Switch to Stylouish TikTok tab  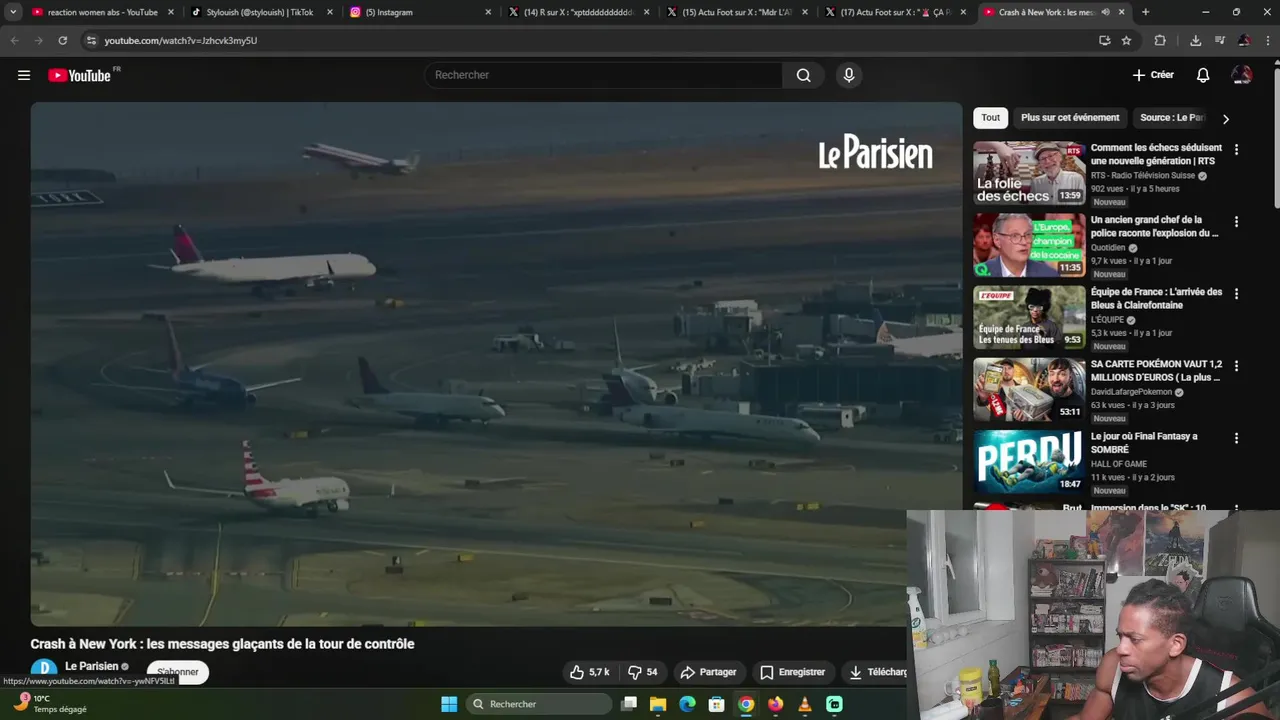click(260, 12)
